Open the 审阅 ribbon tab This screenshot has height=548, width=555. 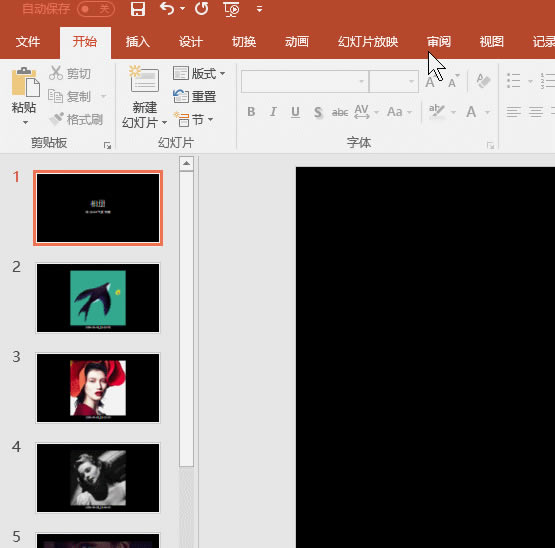[x=439, y=42]
